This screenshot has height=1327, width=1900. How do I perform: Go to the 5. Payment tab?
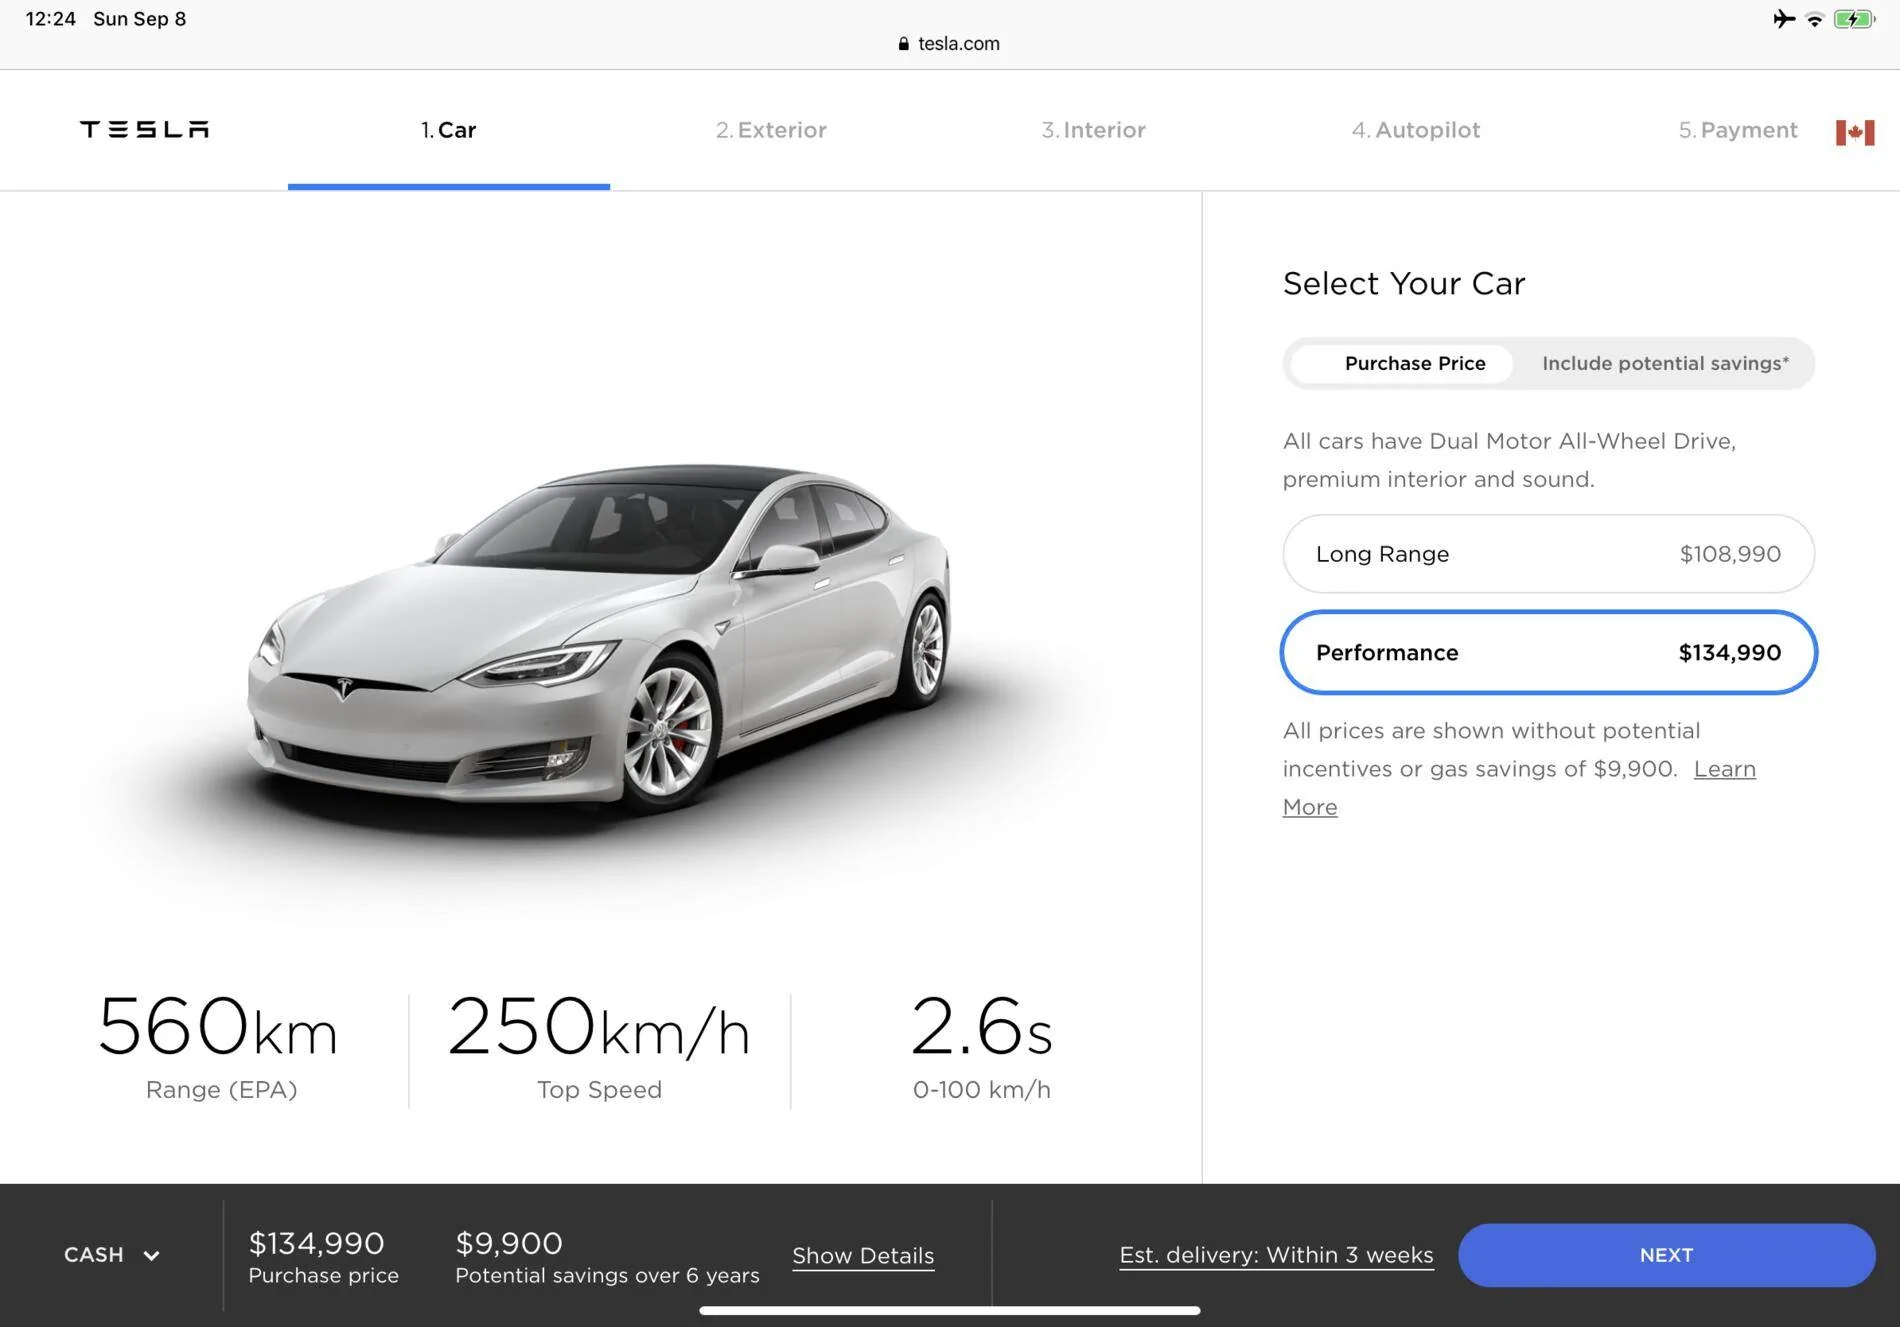(x=1737, y=130)
